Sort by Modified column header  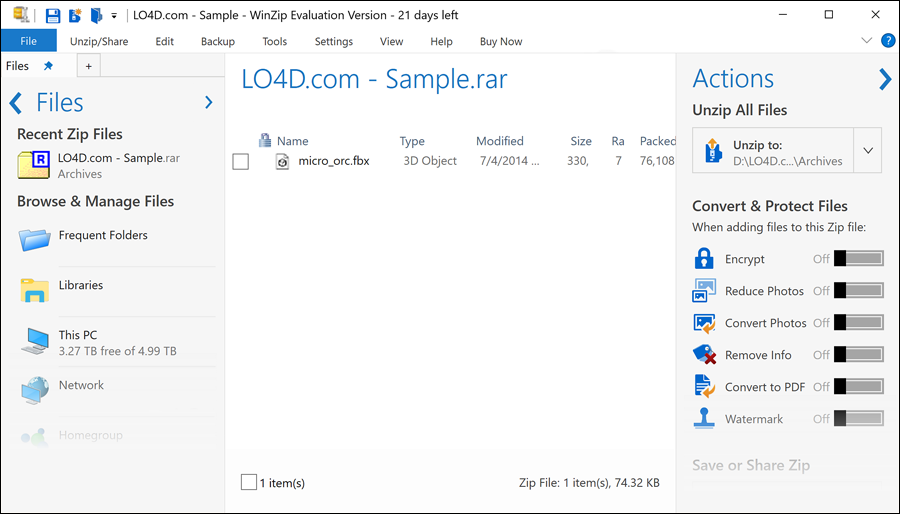[499, 141]
